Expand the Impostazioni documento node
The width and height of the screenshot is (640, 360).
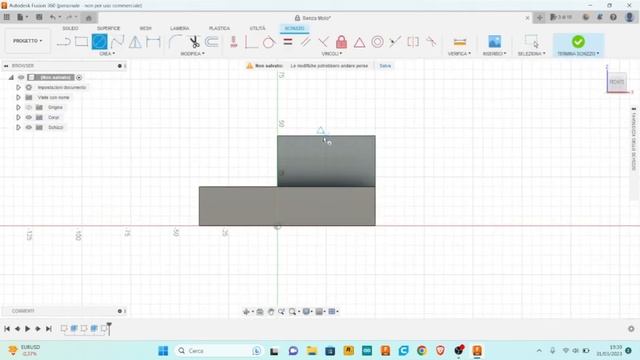18,87
